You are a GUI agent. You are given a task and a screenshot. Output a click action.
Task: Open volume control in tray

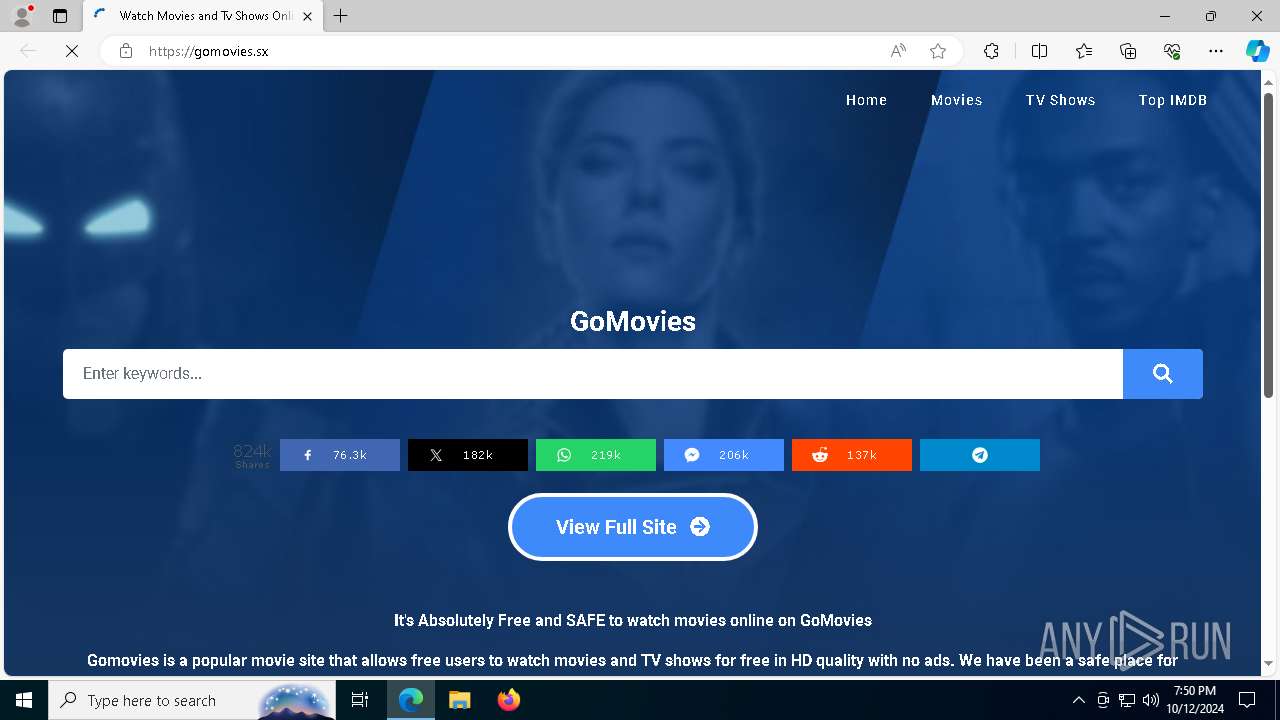click(x=1150, y=700)
